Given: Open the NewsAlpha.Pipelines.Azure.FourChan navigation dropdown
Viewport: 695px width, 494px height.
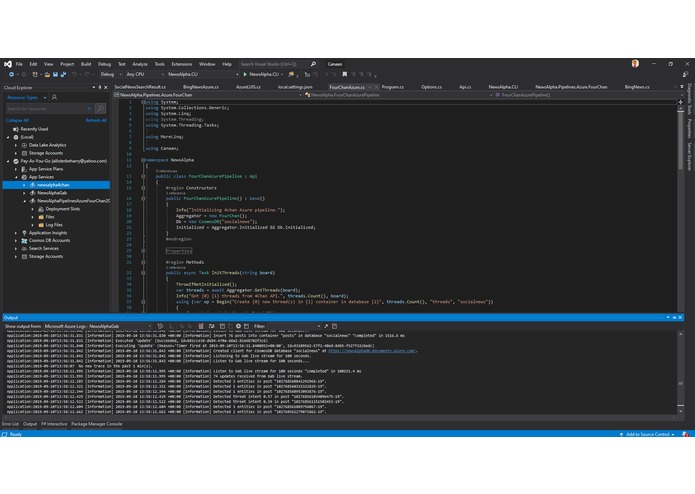Looking at the screenshot, I should (x=208, y=95).
